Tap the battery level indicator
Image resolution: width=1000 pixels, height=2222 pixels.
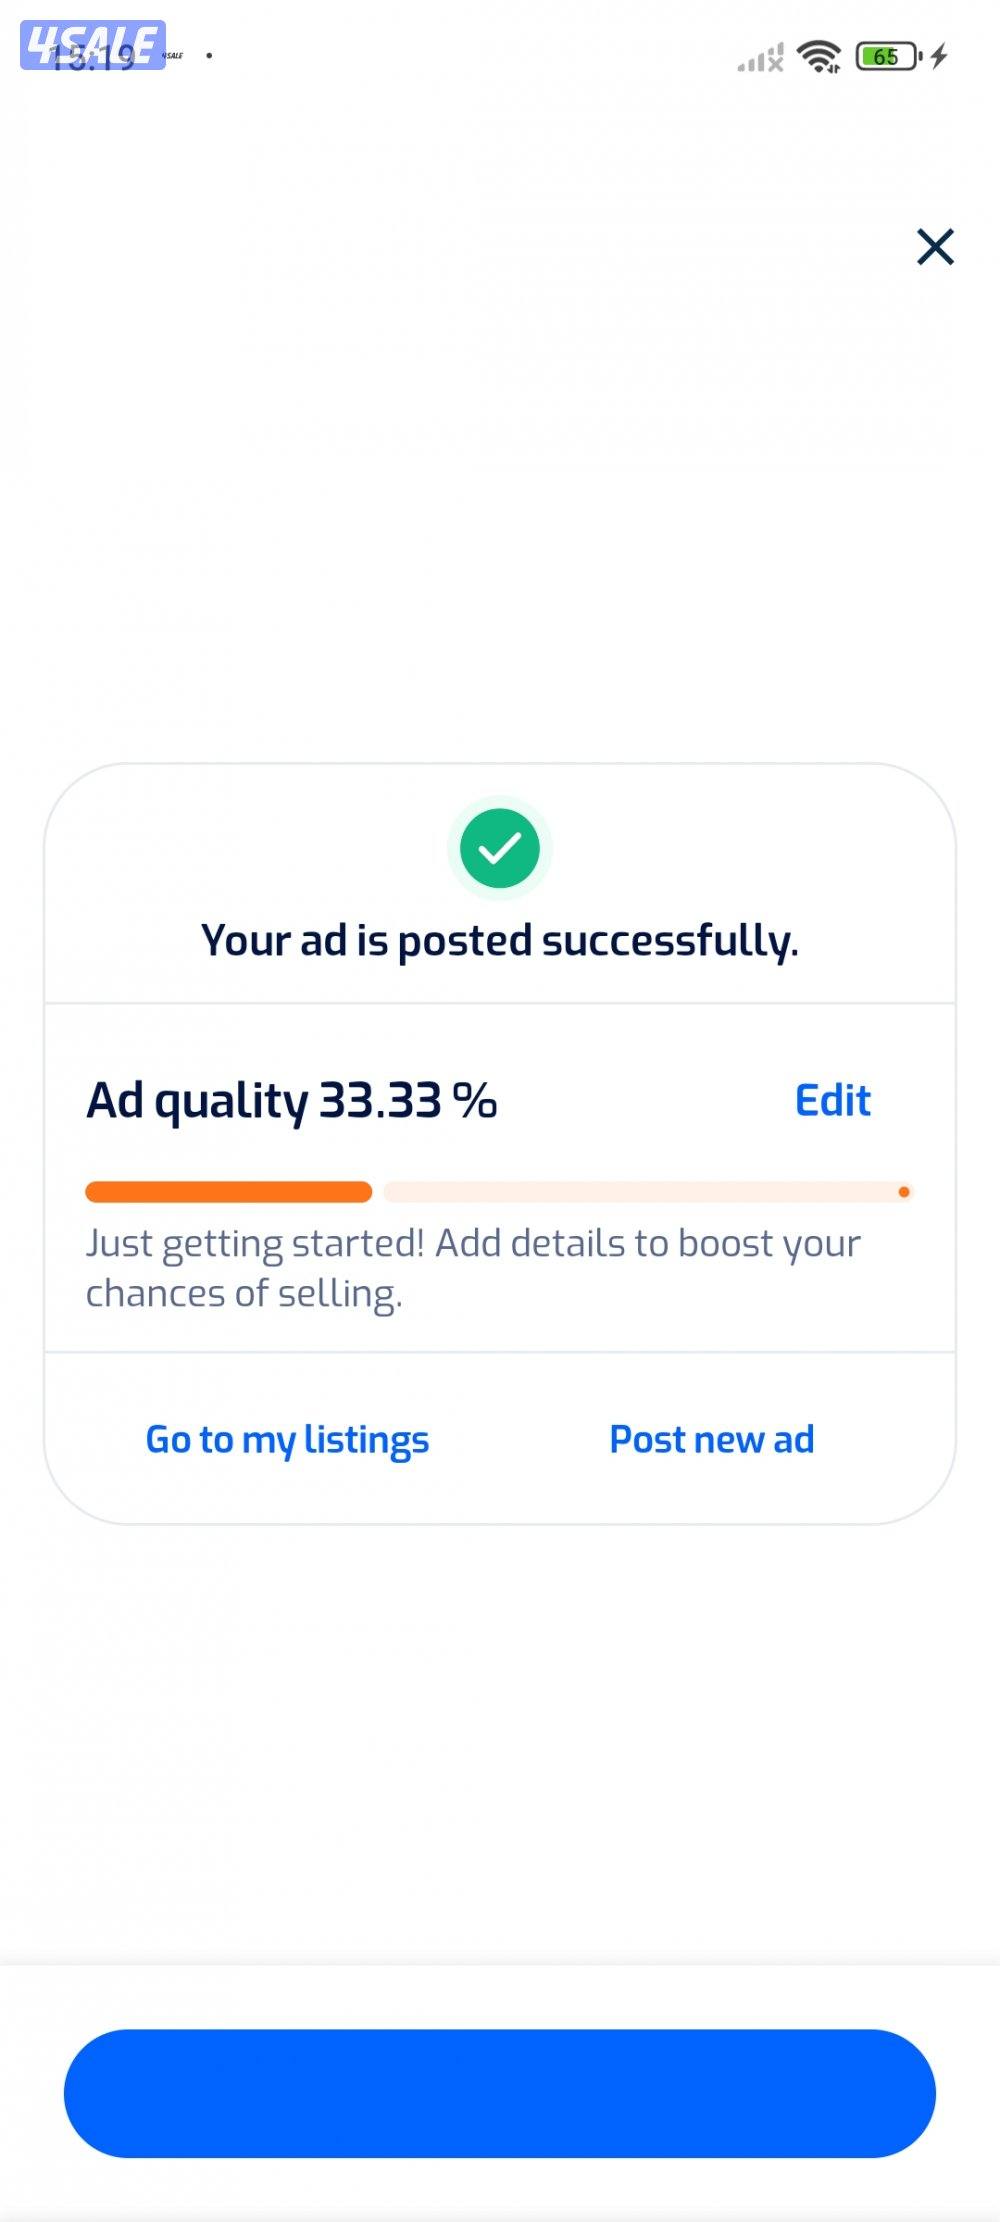888,57
